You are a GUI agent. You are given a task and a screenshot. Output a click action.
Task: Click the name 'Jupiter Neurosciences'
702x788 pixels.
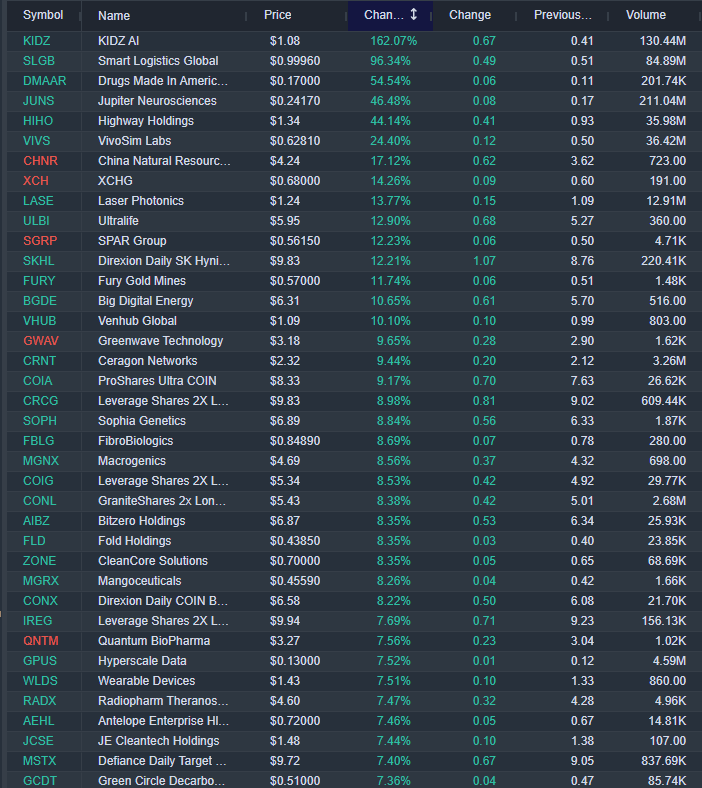coord(157,101)
